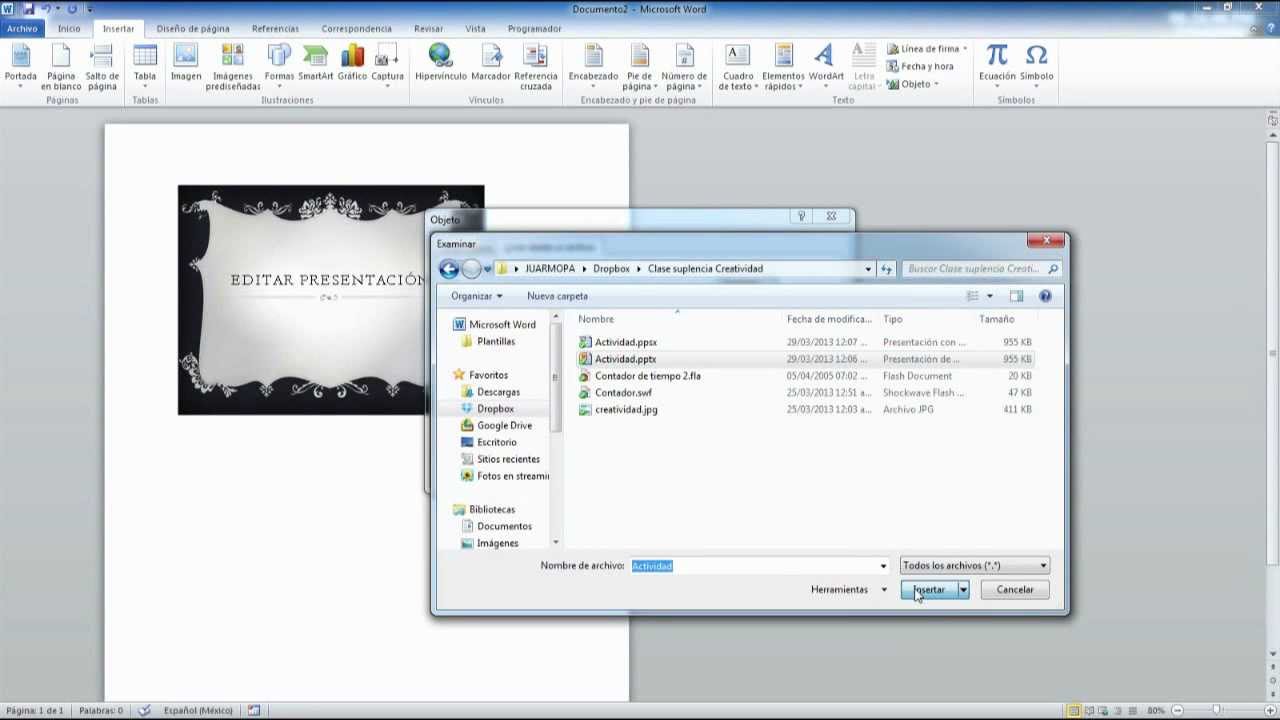This screenshot has height=720, width=1280.
Task: Switch to the Revisar tab
Action: point(428,29)
